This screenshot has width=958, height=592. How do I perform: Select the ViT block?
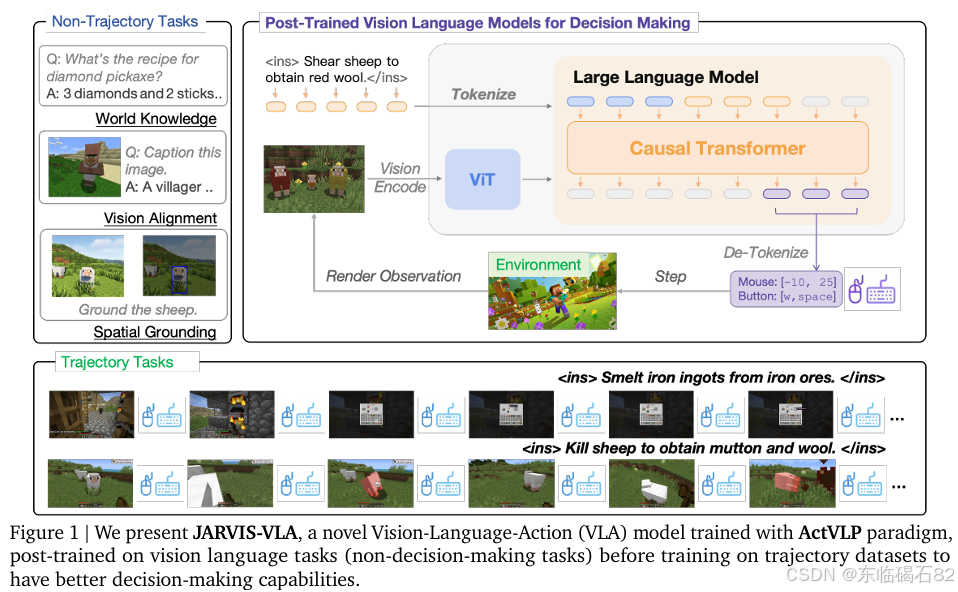(x=483, y=179)
